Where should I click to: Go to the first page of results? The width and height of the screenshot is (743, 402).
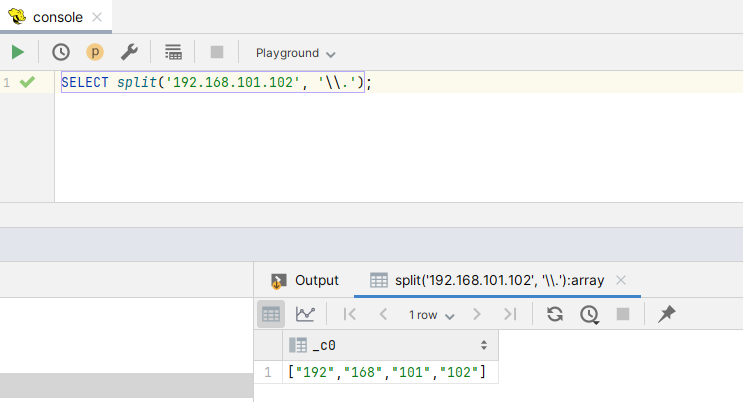coord(349,314)
